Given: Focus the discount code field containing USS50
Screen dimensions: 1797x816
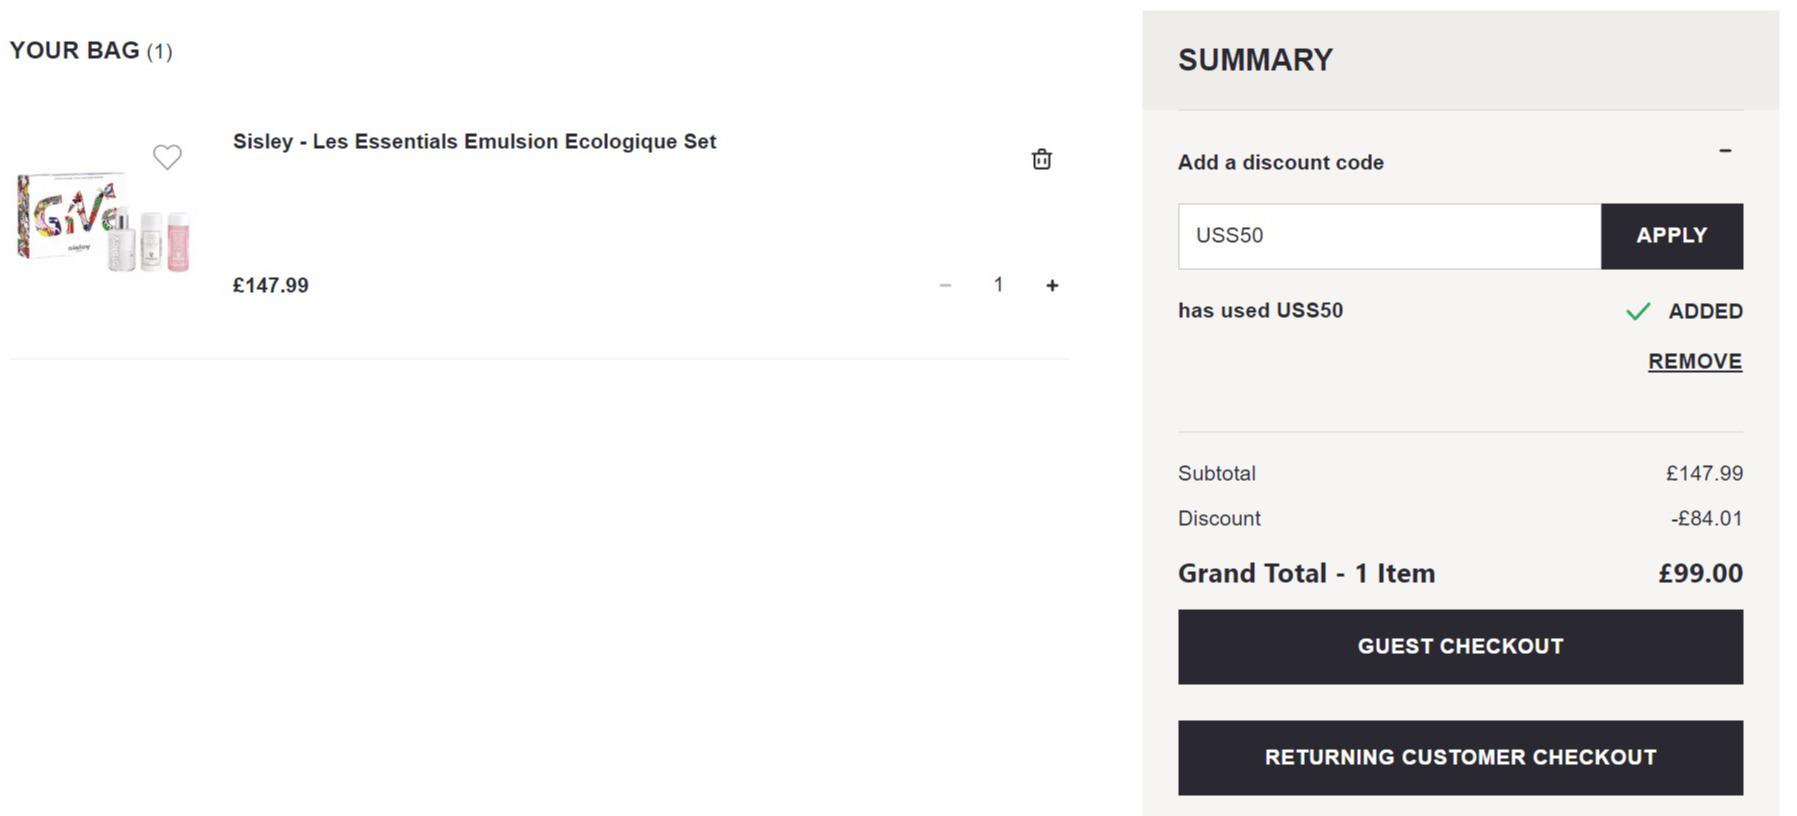Looking at the screenshot, I should point(1389,236).
